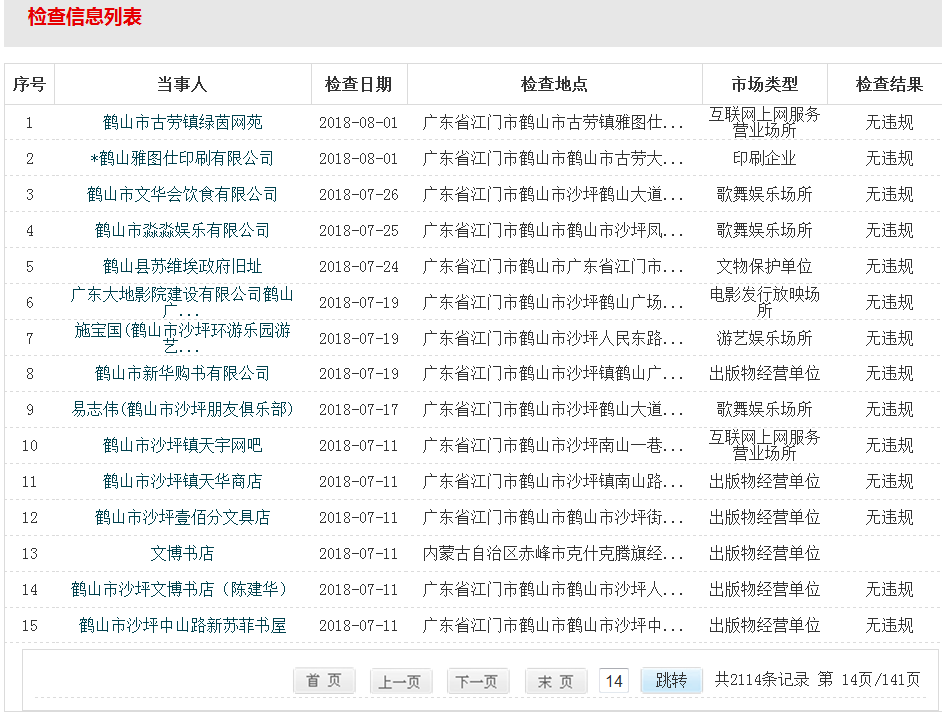942x715 pixels.
Task: Click the page number input field
Action: click(614, 681)
